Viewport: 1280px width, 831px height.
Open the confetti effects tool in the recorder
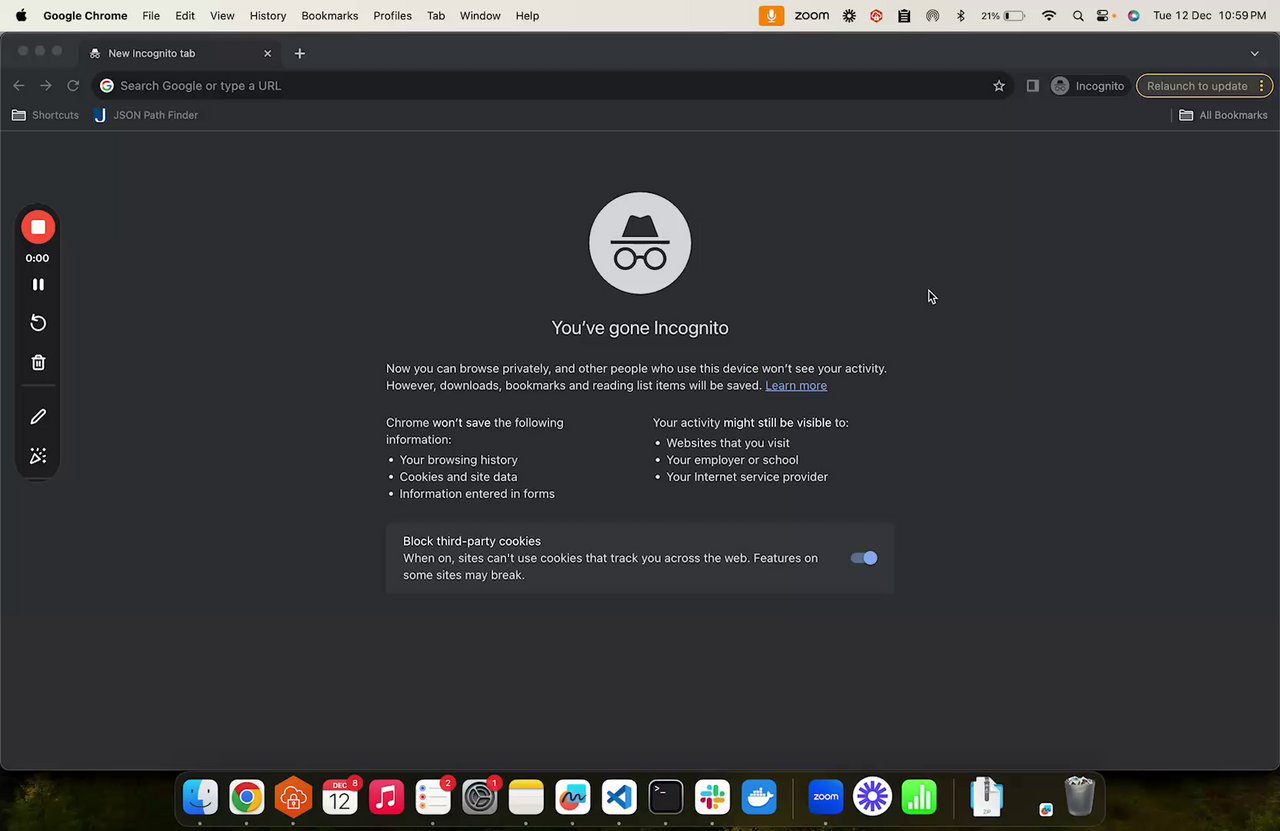click(38, 456)
